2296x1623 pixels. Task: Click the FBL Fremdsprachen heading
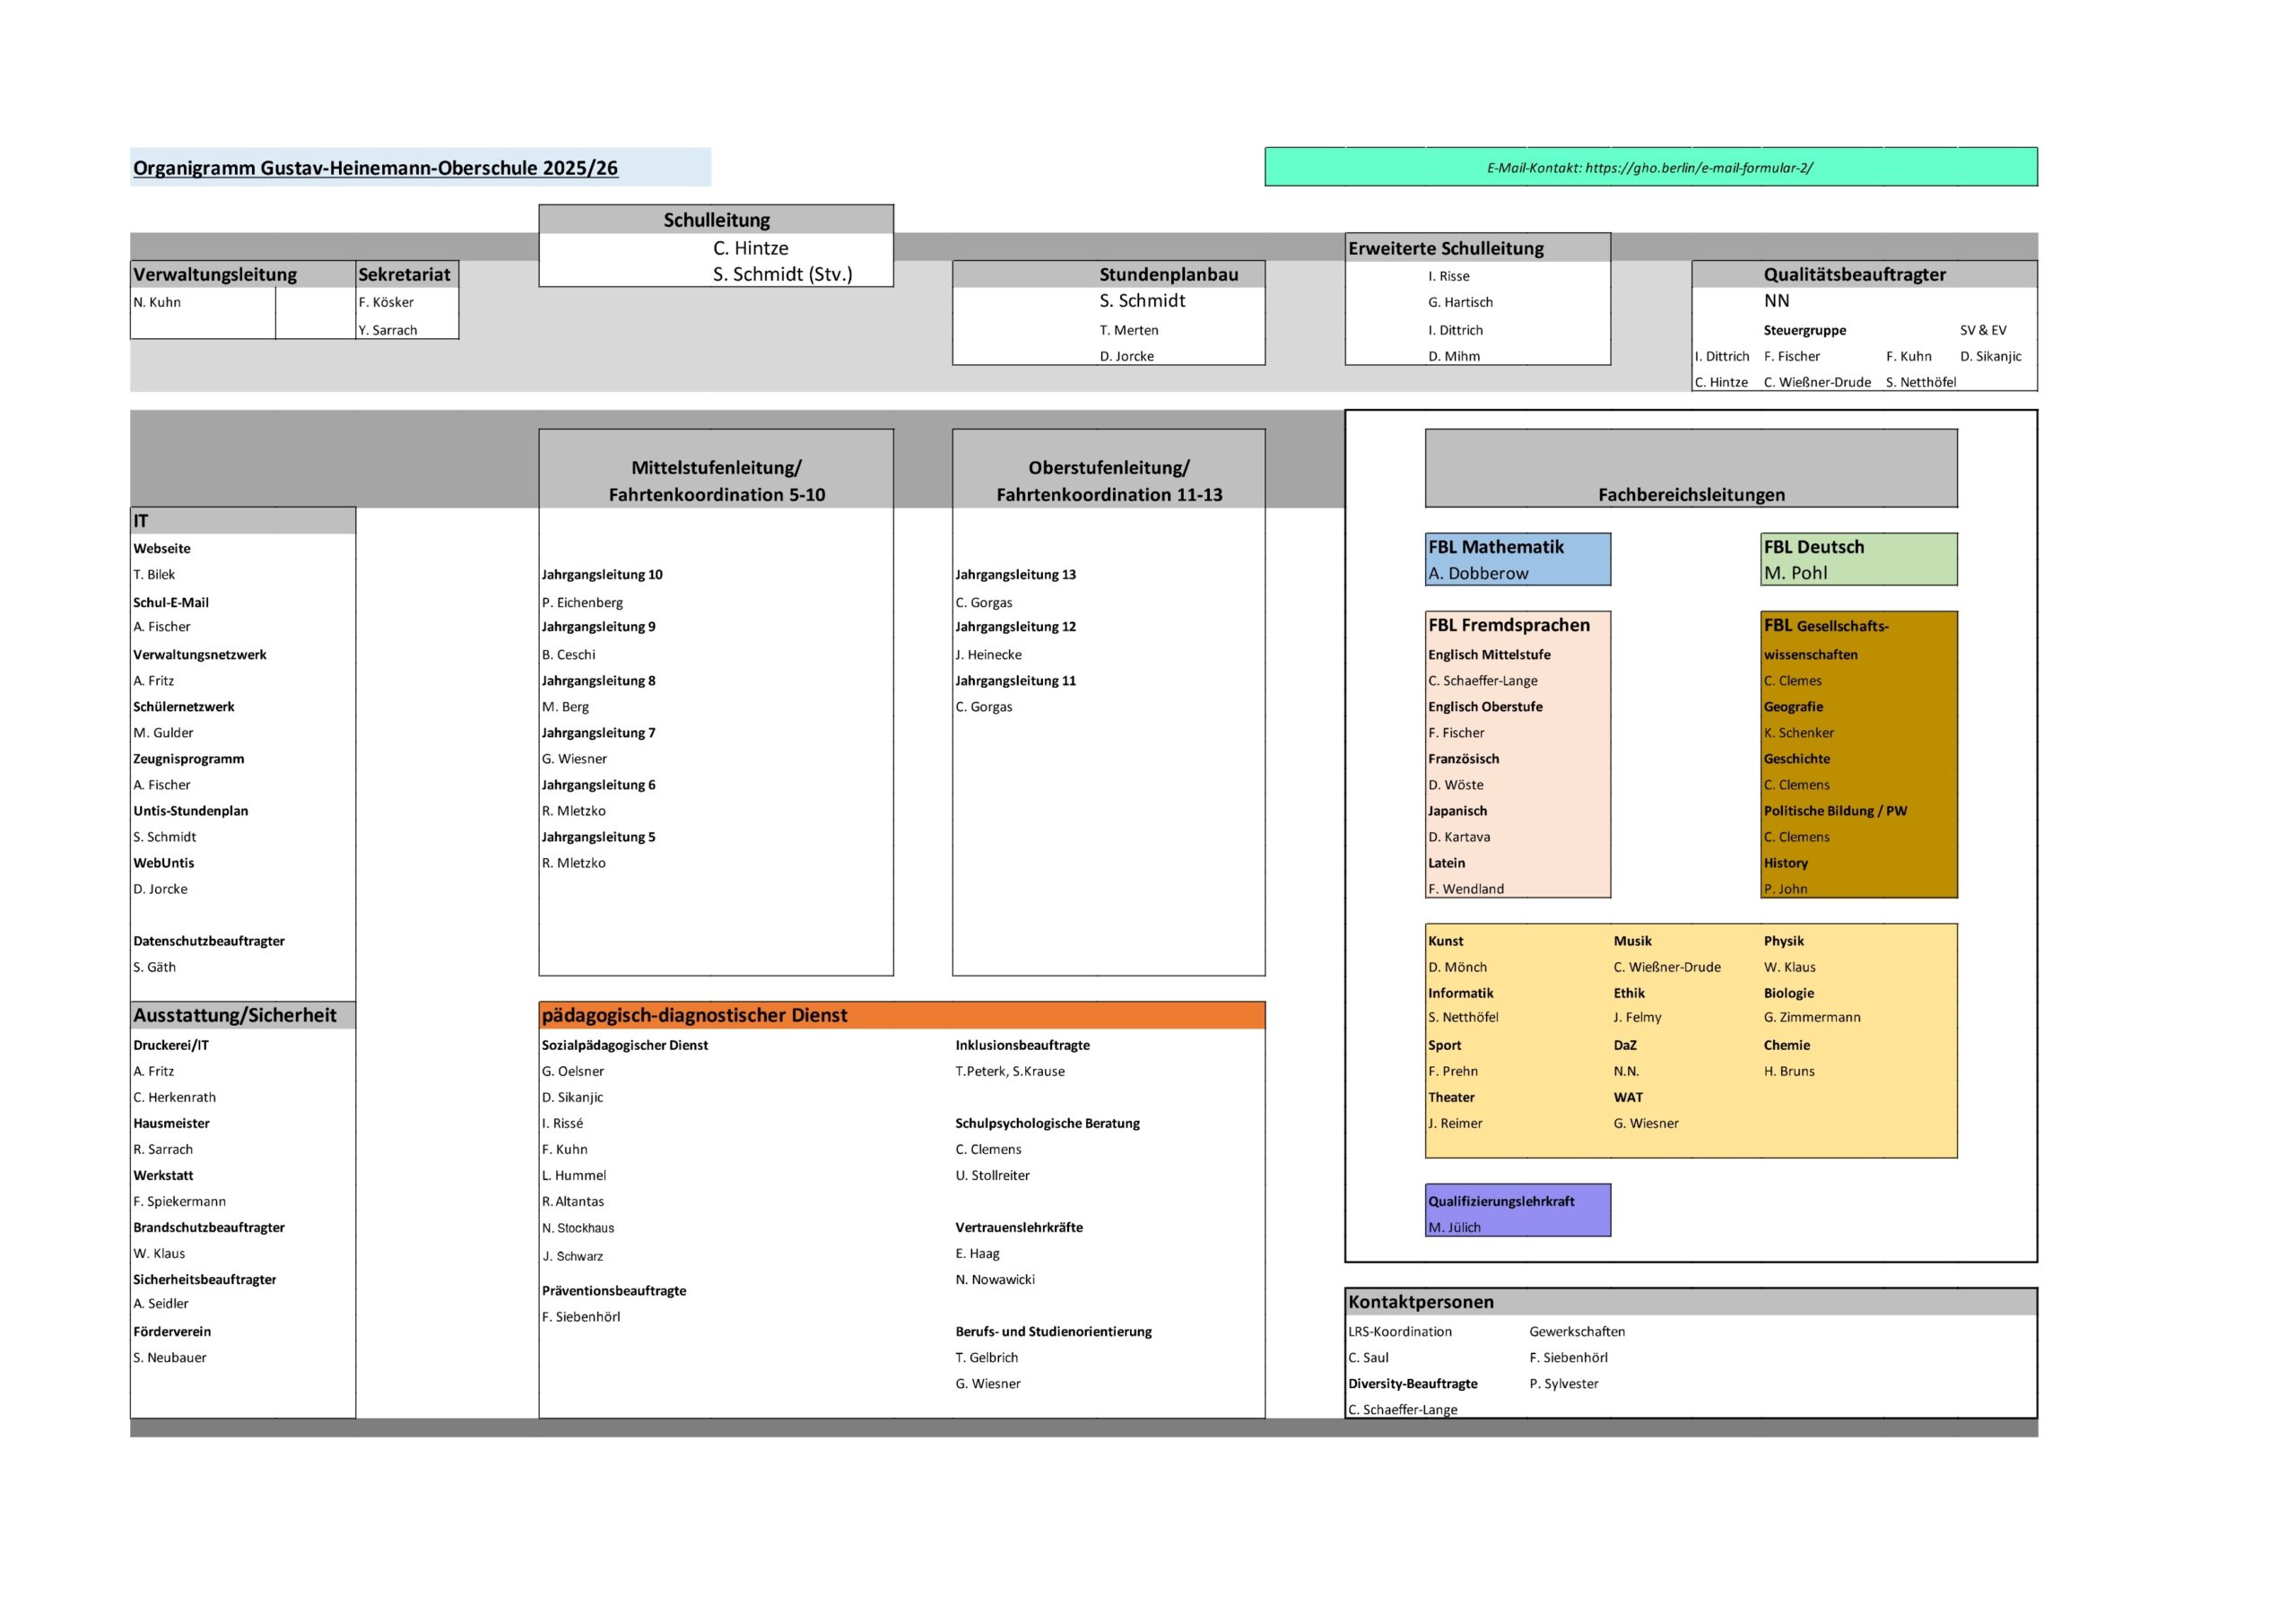(x=1508, y=625)
